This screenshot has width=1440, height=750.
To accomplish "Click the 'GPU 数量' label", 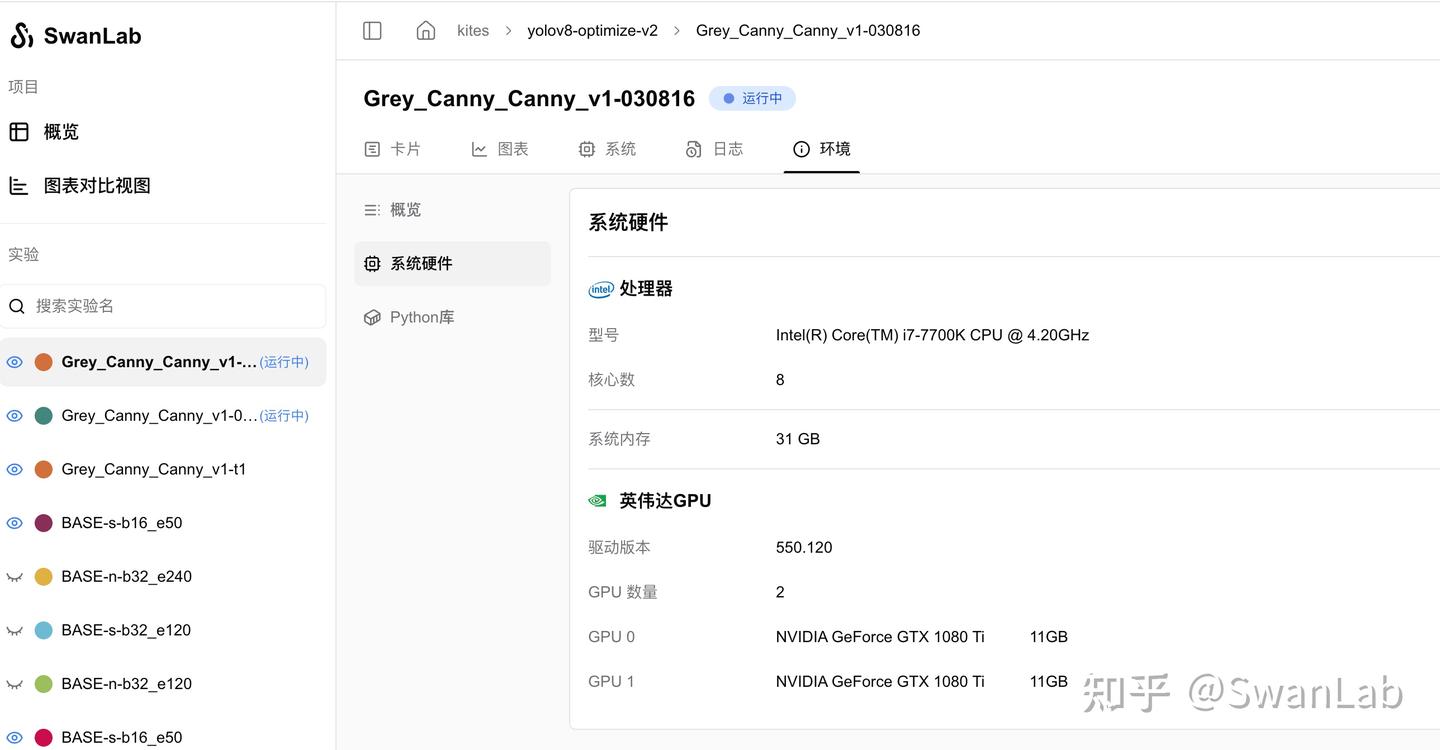I will click(x=623, y=592).
